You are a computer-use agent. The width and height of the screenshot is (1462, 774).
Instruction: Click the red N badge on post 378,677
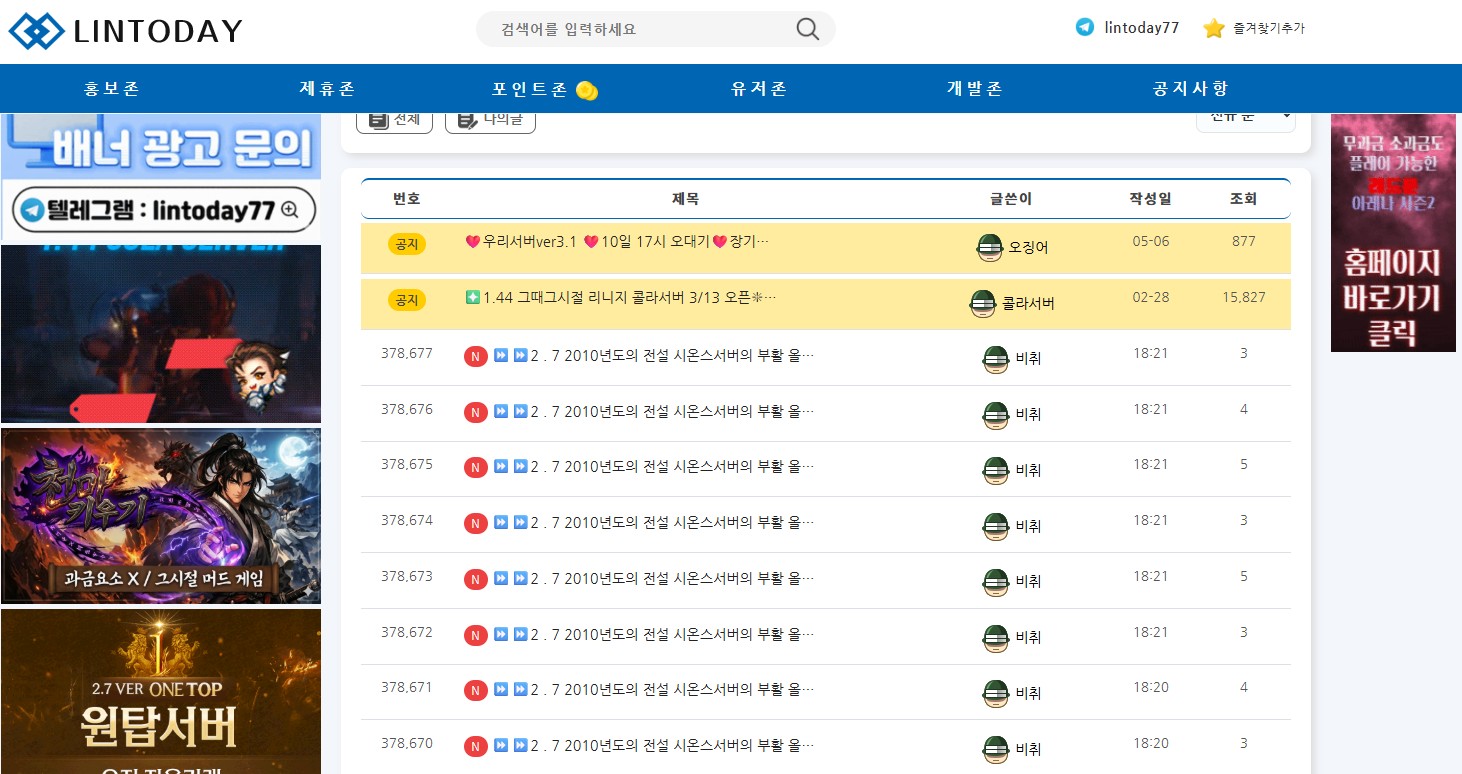476,357
